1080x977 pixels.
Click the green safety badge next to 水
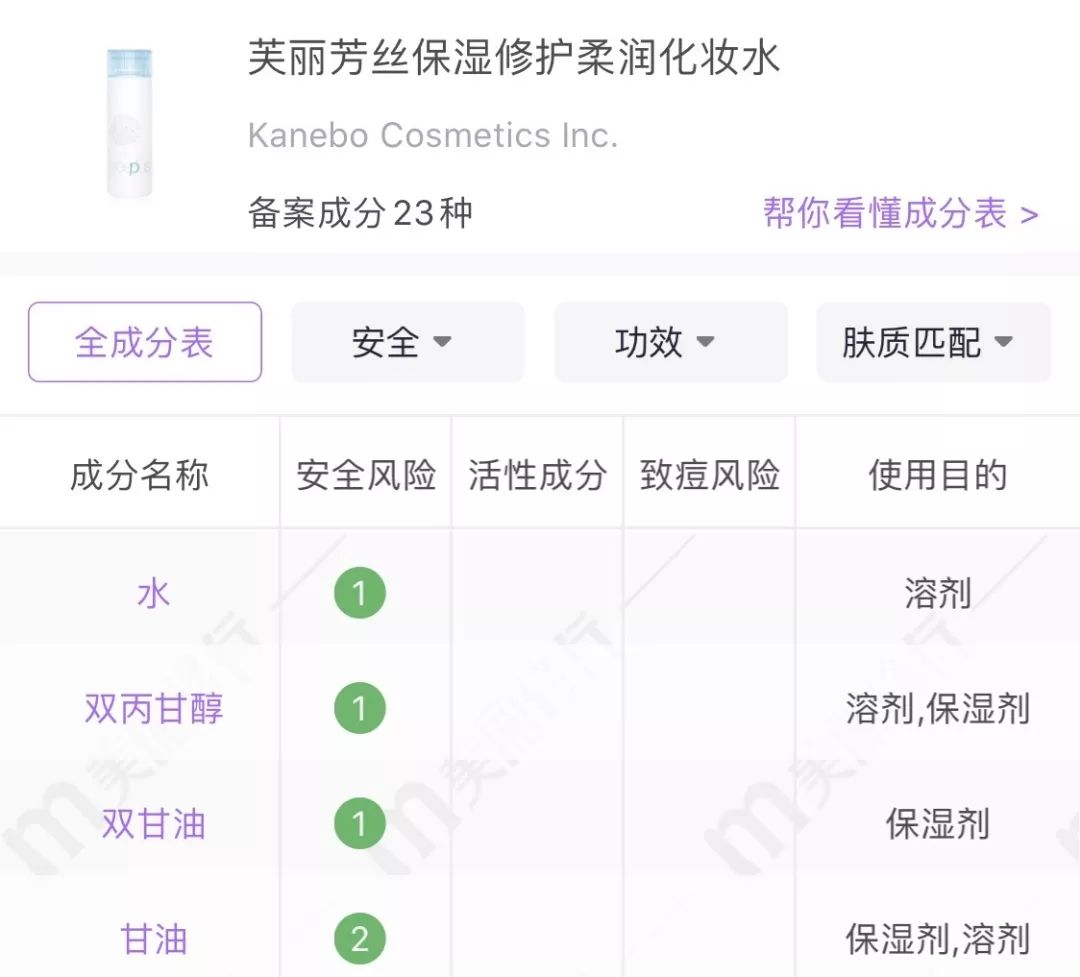click(360, 592)
